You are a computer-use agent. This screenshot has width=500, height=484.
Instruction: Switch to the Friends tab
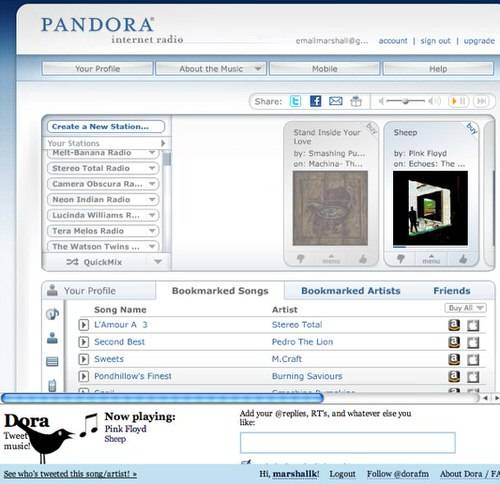tap(452, 291)
